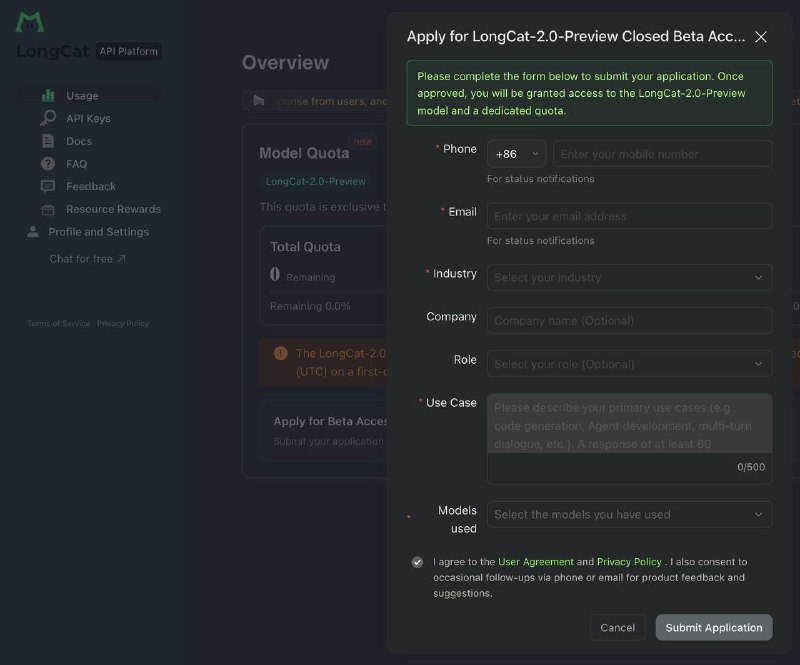Open the Privacy Policy link in the dialog
Screen dimensions: 800x665
tap(629, 561)
